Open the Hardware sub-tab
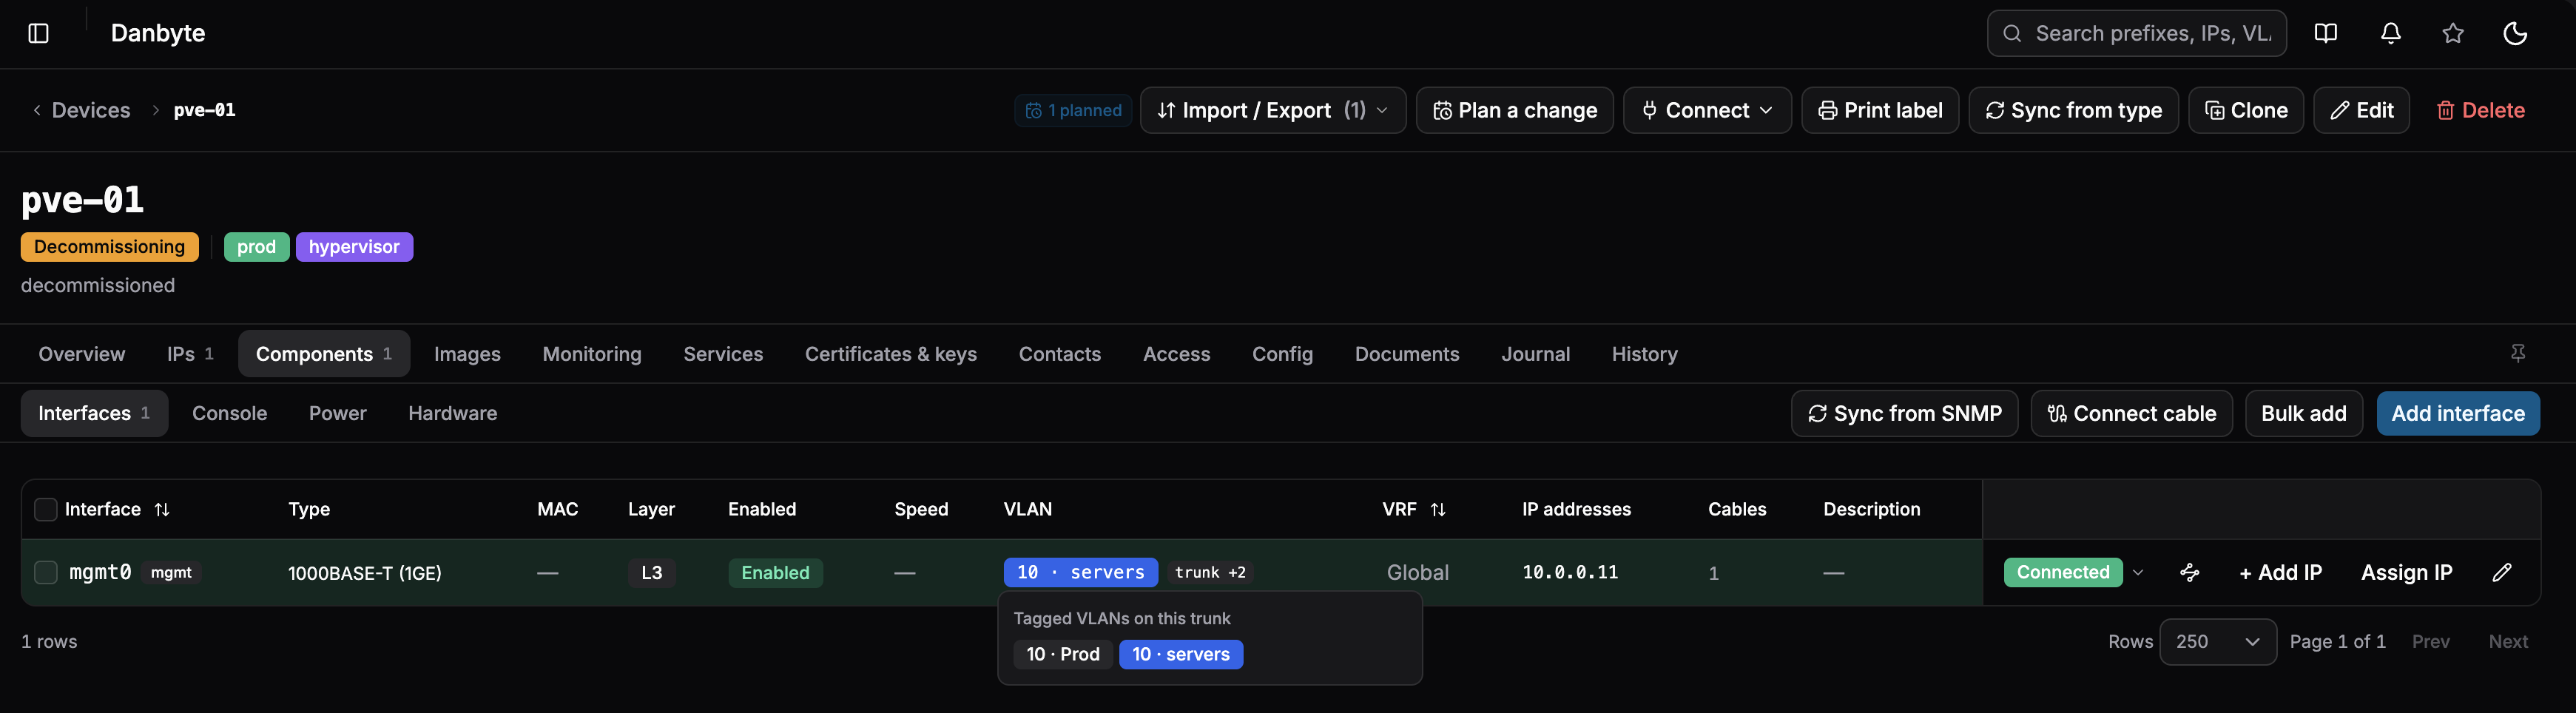Screen dimensions: 2576x713 (x=452, y=413)
